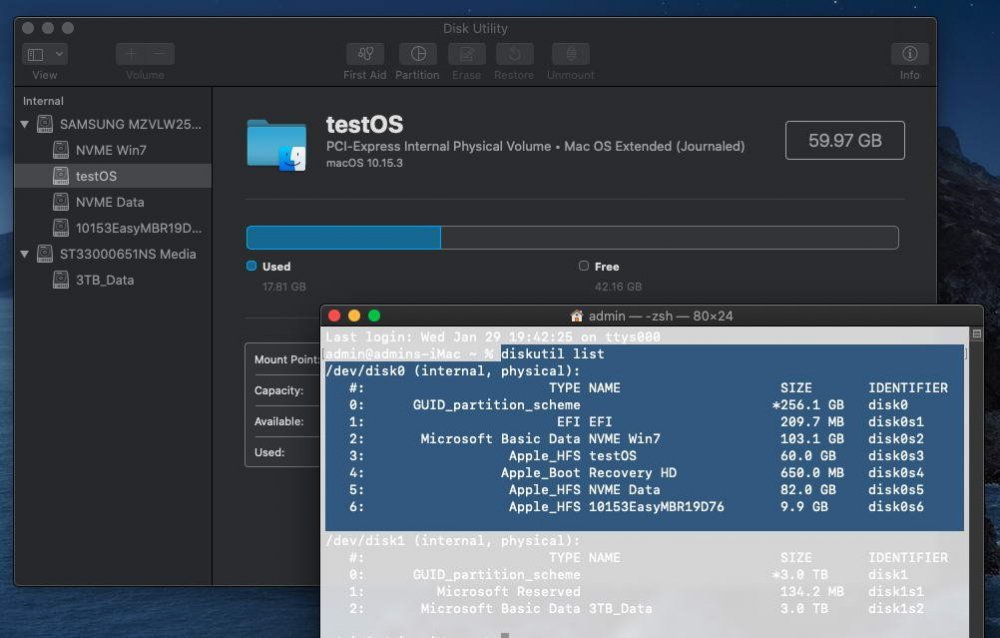The height and width of the screenshot is (638, 1000).
Task: Select the testOS volume in sidebar
Action: coord(112,176)
